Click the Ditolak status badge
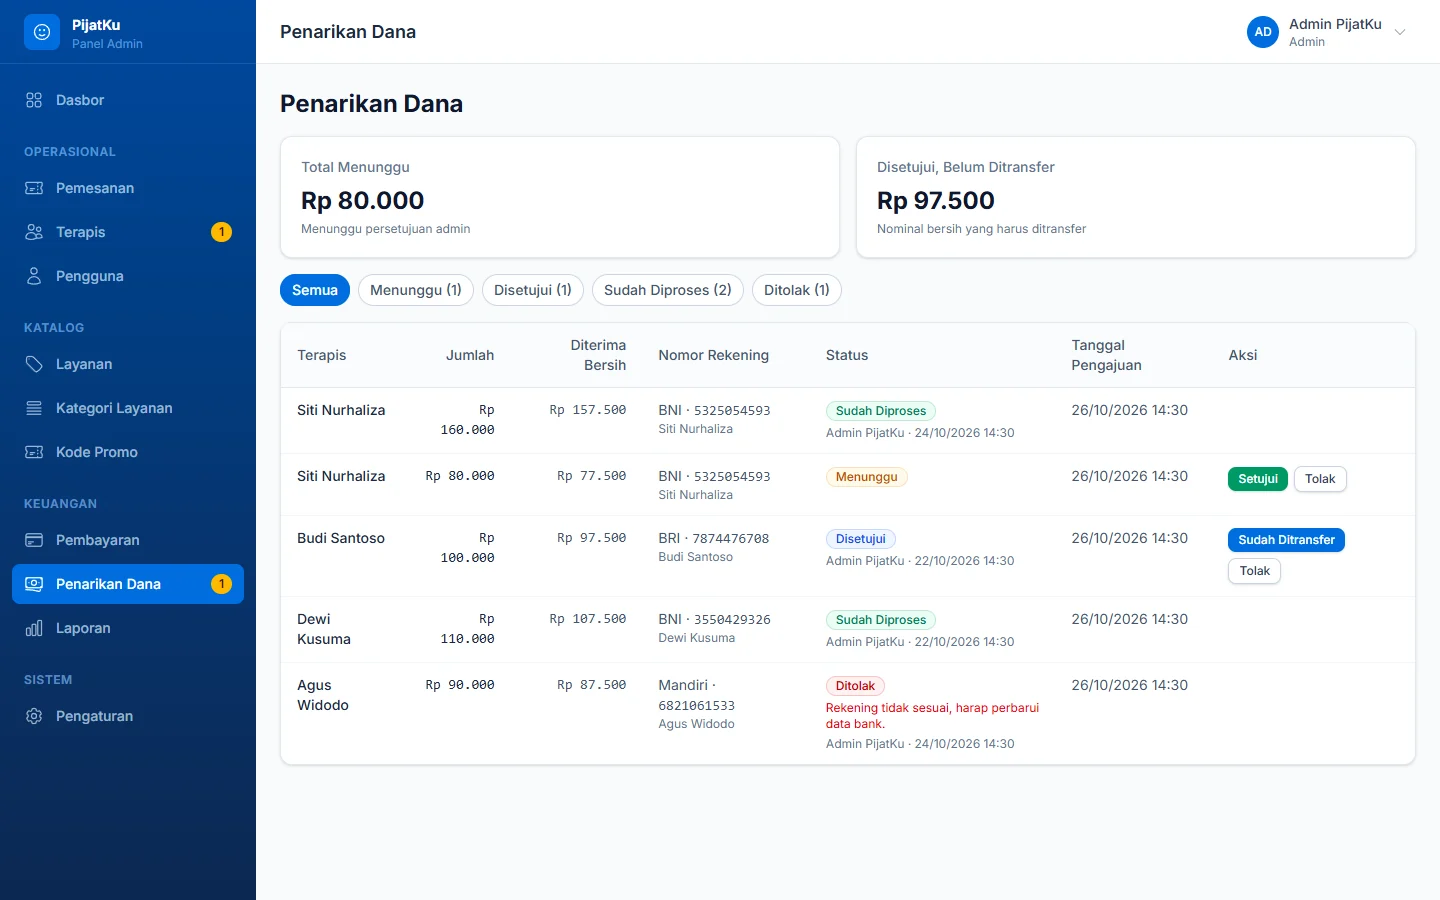This screenshot has height=900, width=1440. [855, 686]
